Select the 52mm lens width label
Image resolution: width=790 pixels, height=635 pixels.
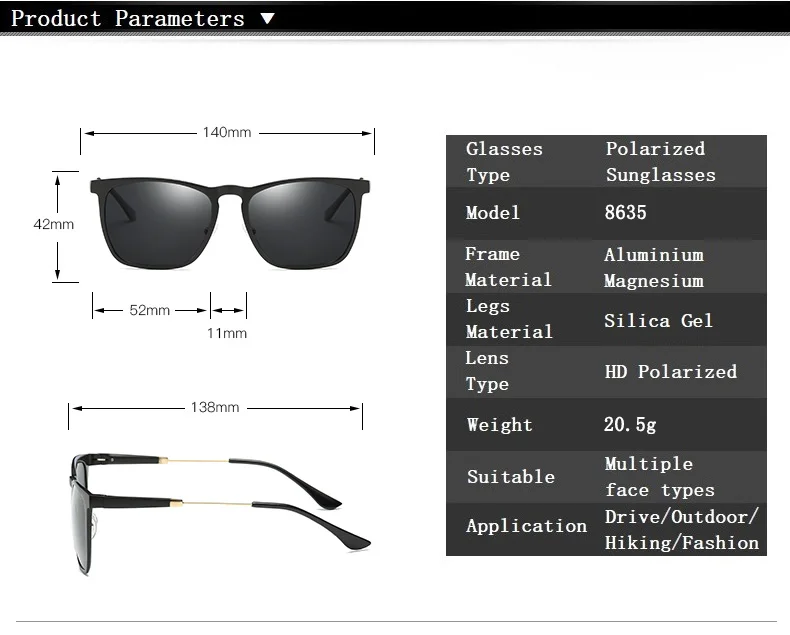point(150,310)
